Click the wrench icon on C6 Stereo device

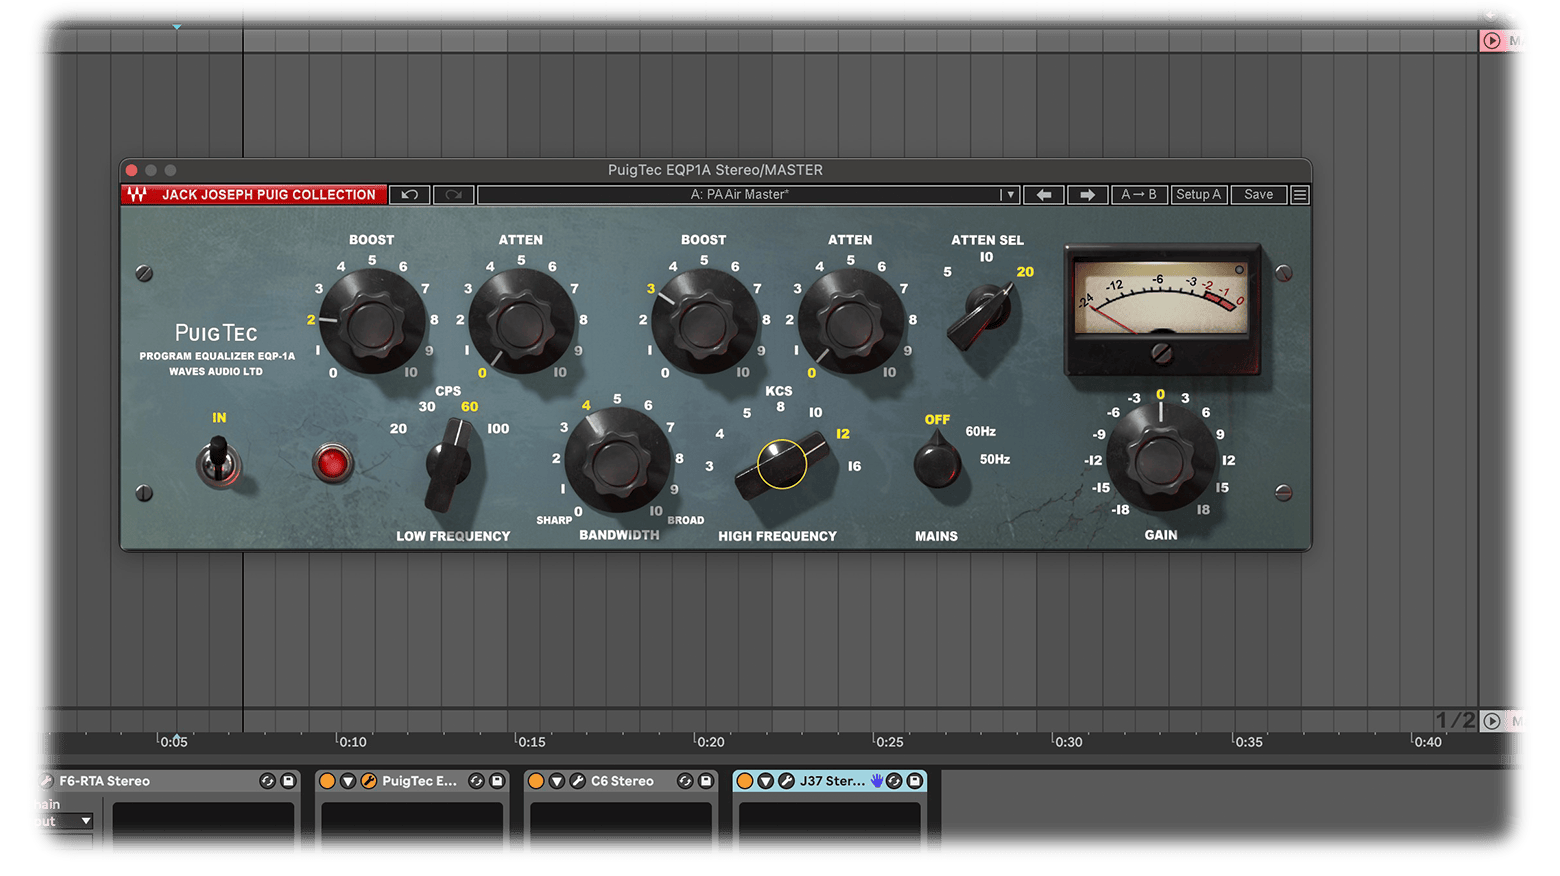tap(577, 781)
